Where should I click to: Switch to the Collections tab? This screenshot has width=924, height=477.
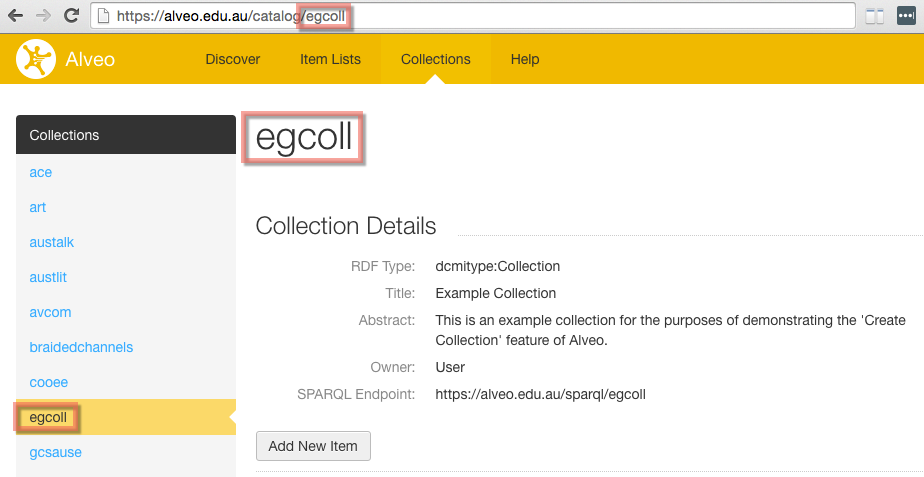pos(435,60)
